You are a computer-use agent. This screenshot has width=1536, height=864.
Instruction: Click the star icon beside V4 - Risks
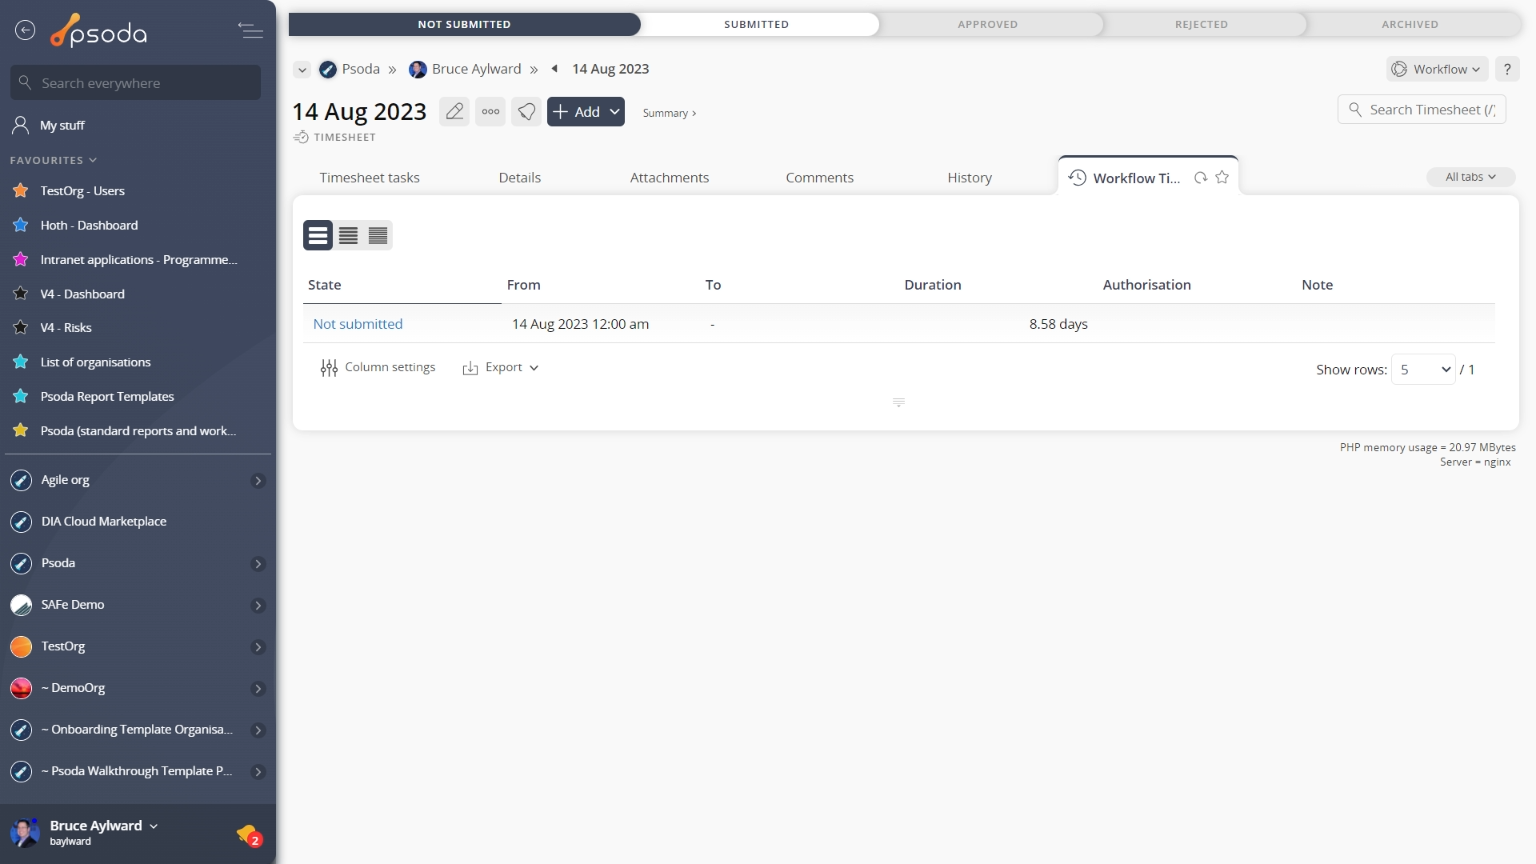click(x=20, y=327)
